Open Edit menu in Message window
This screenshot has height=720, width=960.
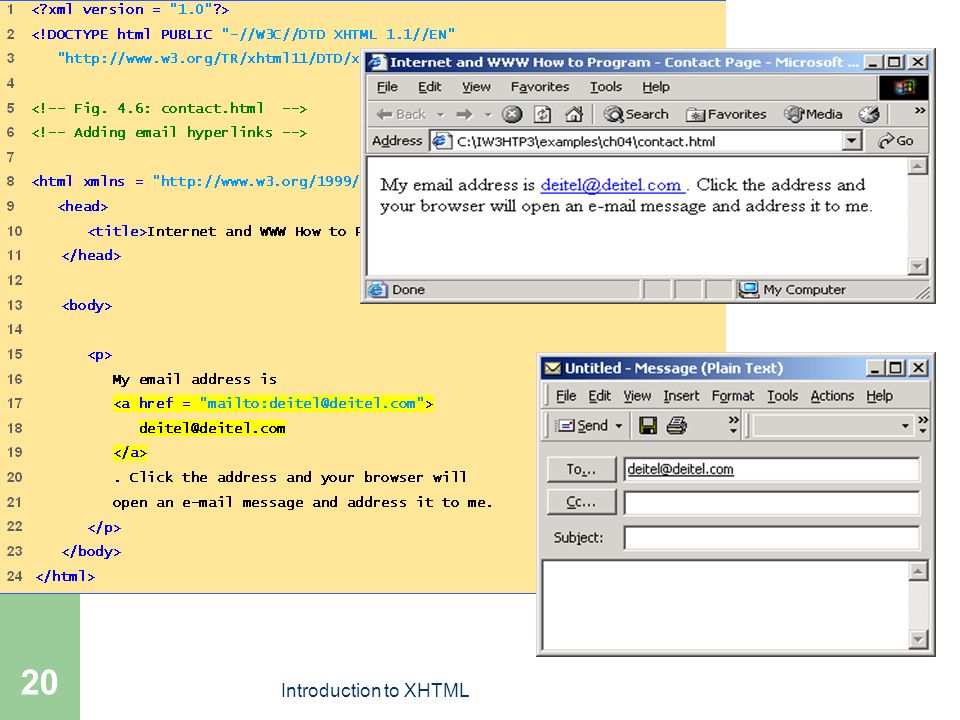[599, 396]
